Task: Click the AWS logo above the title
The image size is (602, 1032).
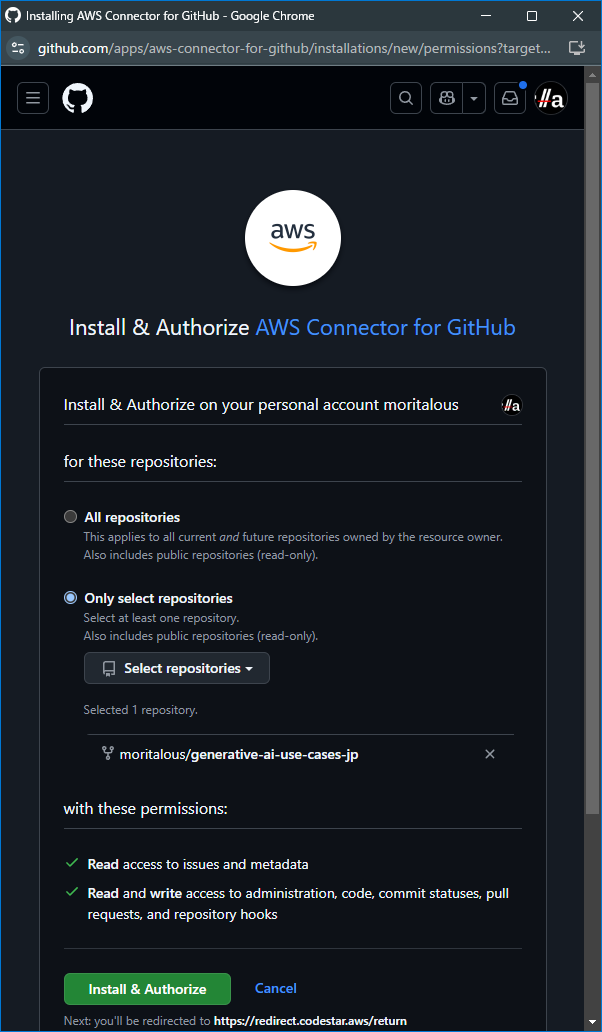Action: 292,238
